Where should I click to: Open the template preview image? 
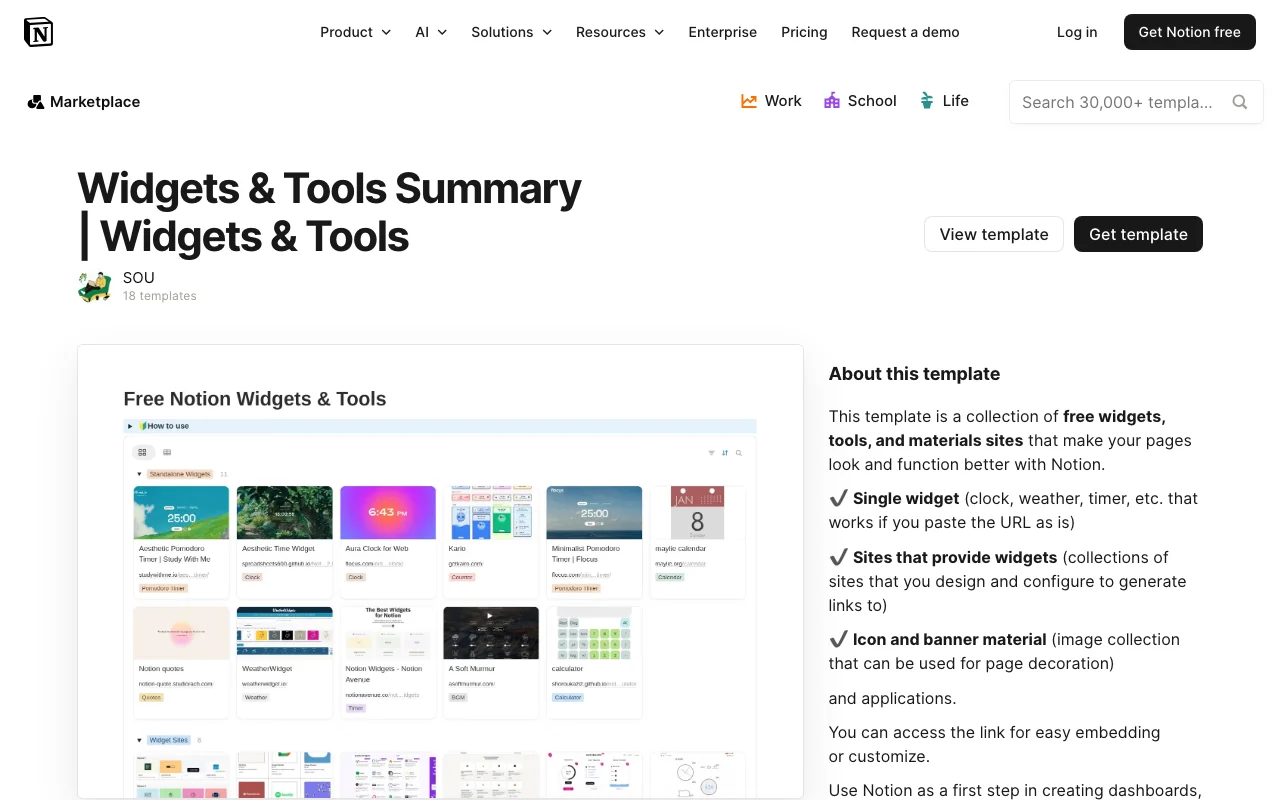click(440, 572)
